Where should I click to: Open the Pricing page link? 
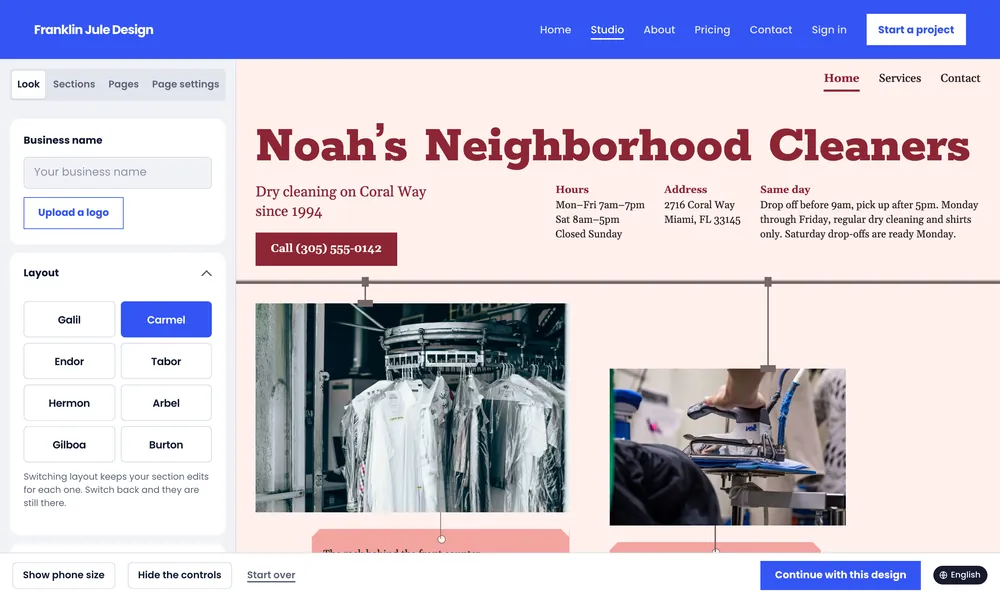(712, 30)
